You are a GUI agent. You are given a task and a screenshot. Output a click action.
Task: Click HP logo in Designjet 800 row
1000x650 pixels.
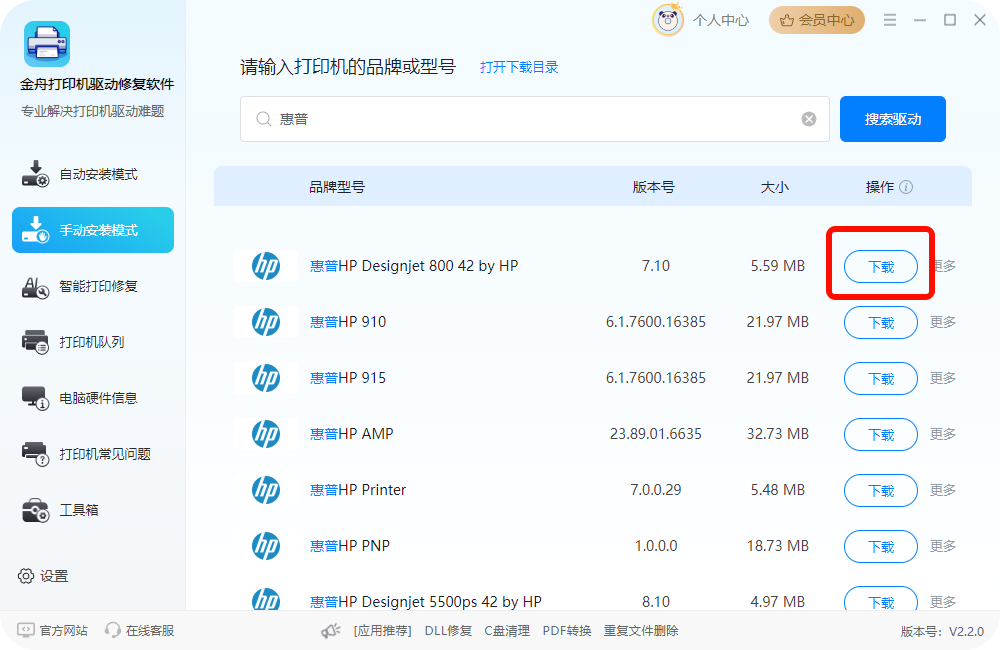point(266,266)
